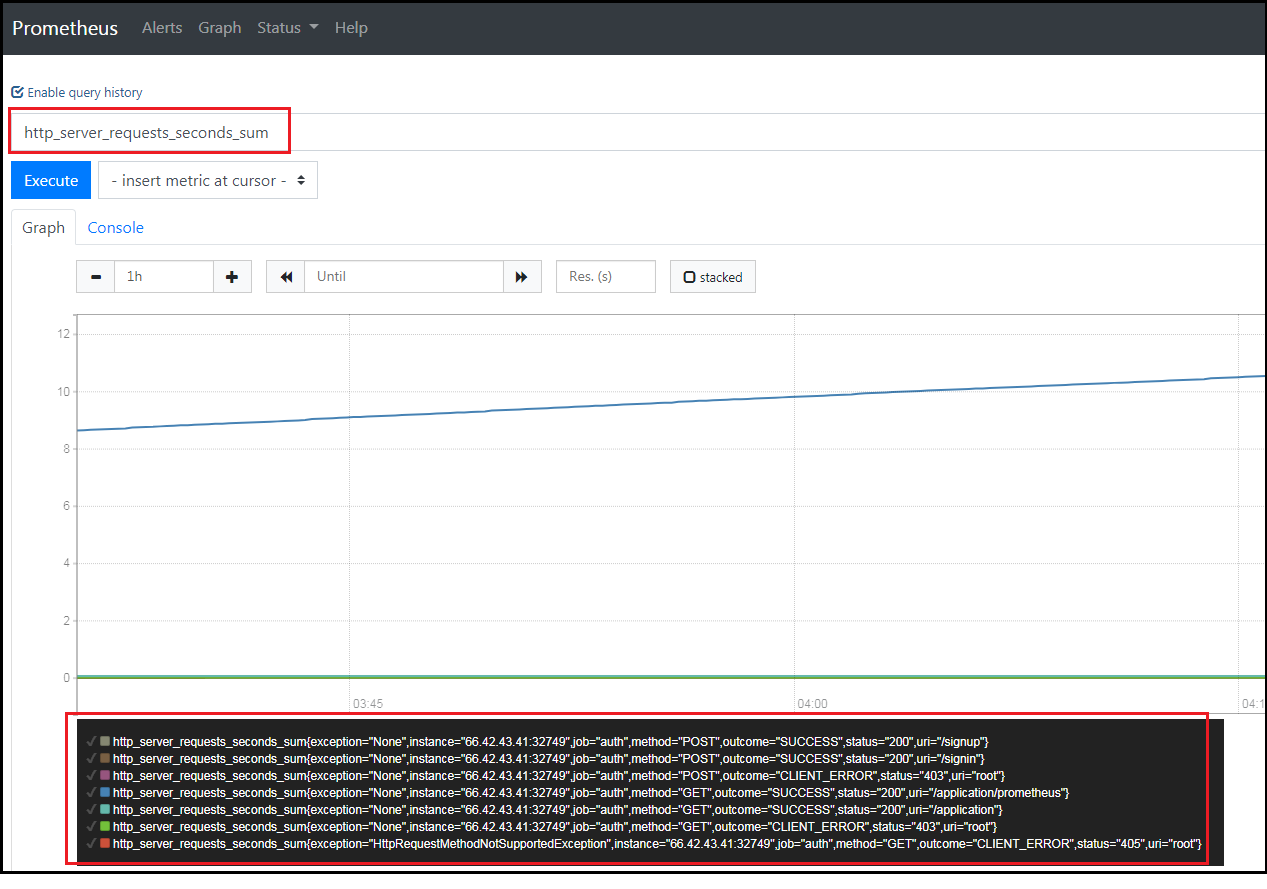
Task: Select legend text for status="405" series
Action: [x=657, y=843]
